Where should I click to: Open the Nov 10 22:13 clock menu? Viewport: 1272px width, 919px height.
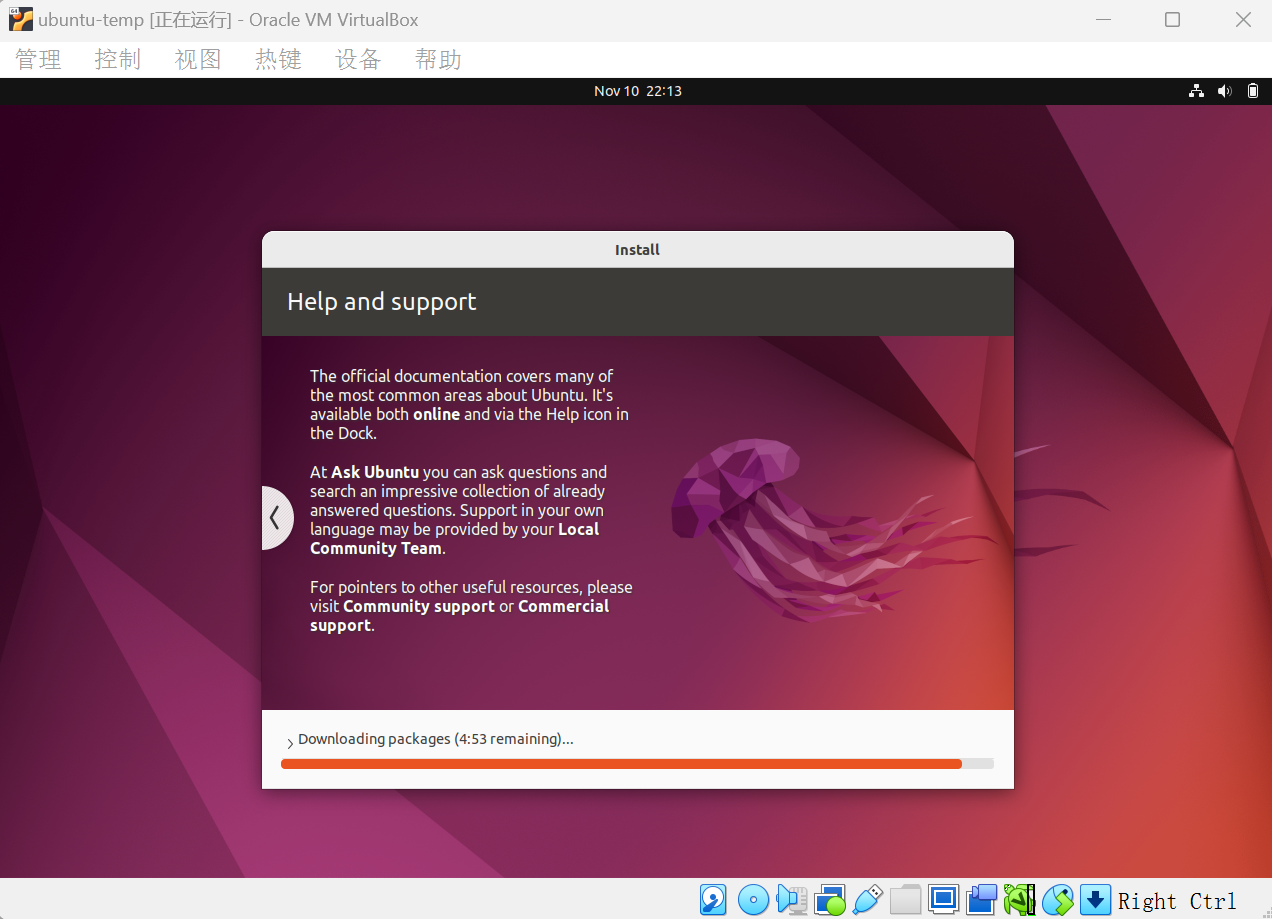(638, 91)
